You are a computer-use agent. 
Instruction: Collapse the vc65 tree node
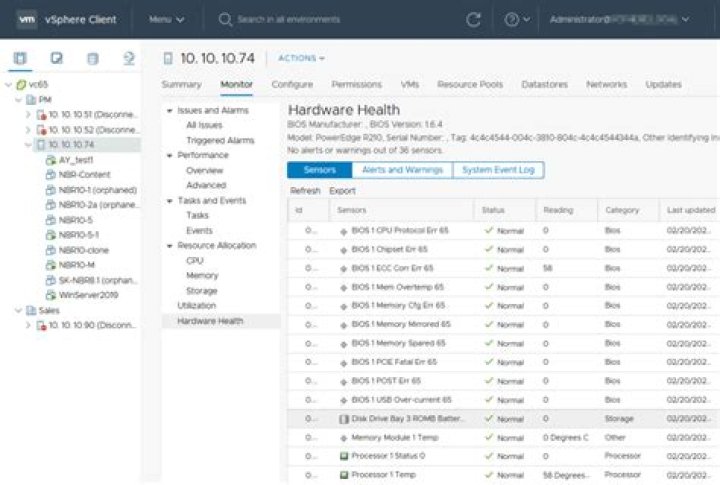[x=8, y=85]
